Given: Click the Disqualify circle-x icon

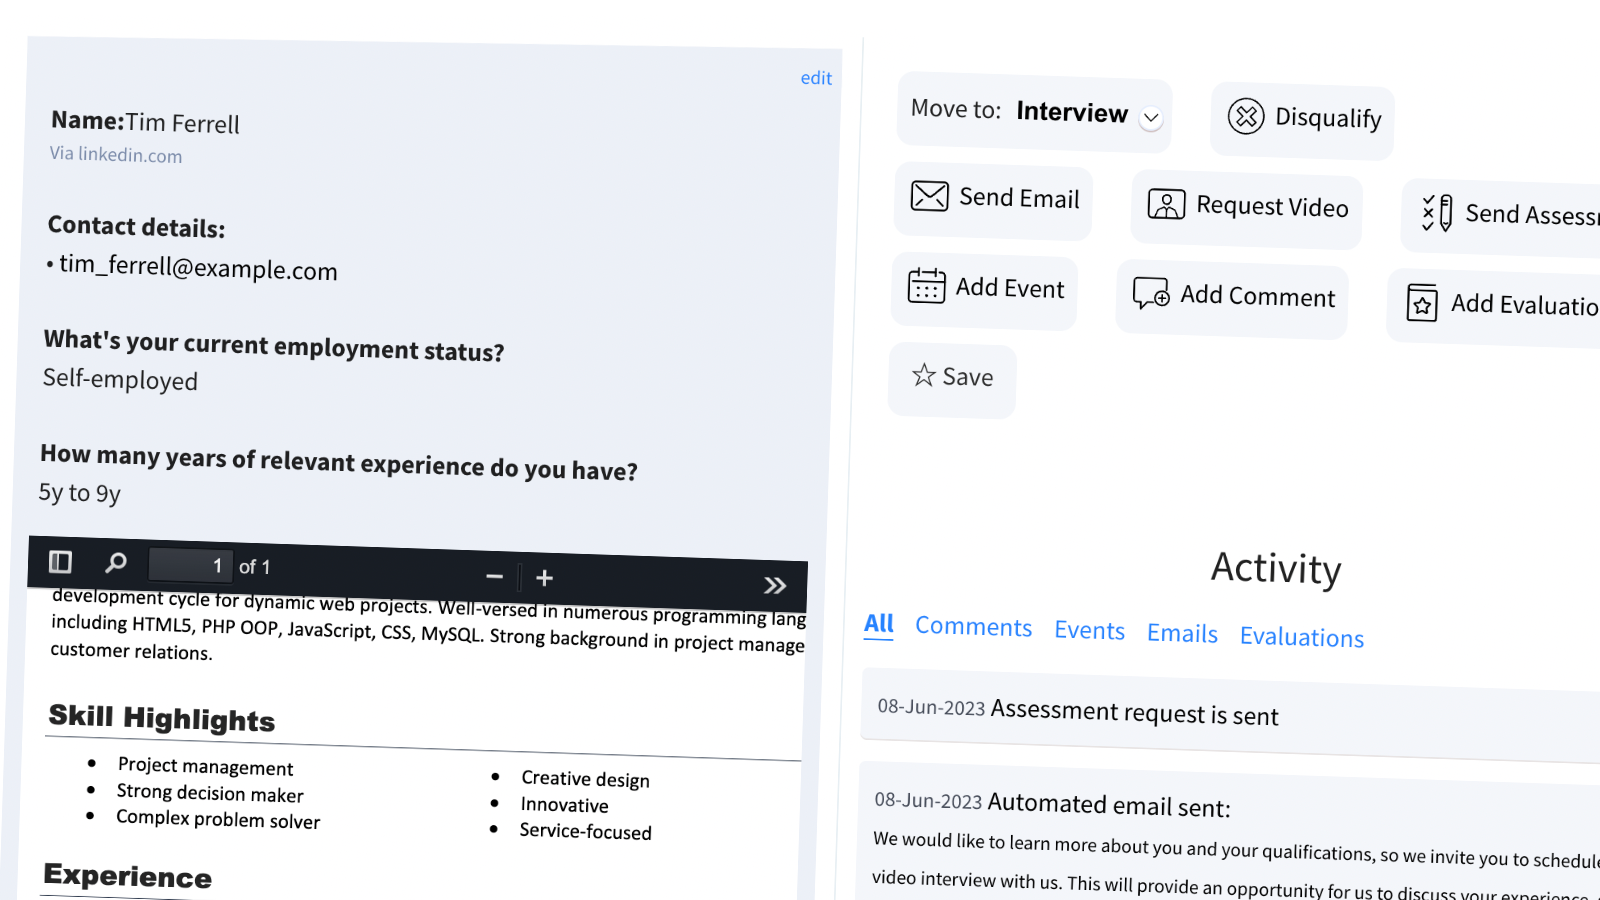Looking at the screenshot, I should coord(1246,116).
